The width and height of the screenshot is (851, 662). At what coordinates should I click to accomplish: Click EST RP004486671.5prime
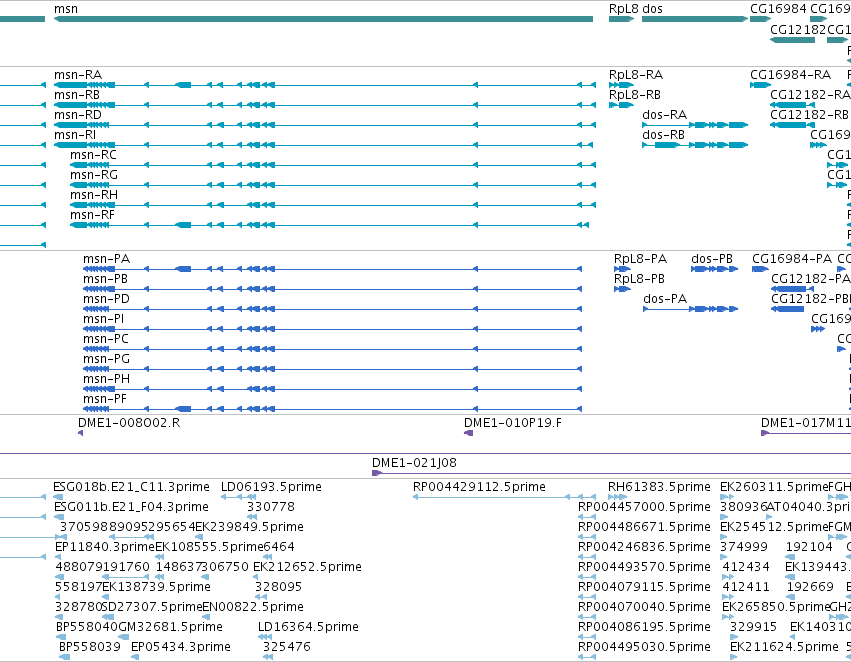pos(644,527)
